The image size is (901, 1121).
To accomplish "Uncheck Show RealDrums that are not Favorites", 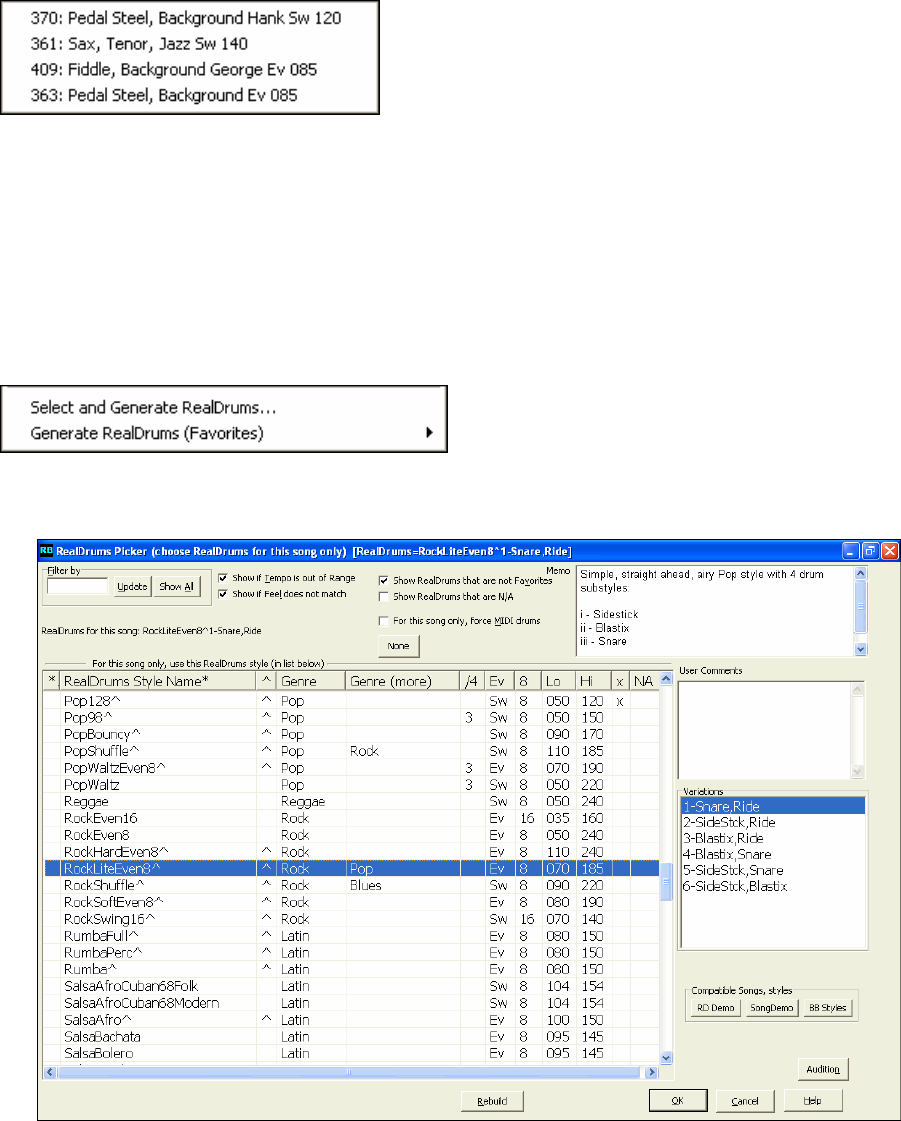I will click(384, 581).
